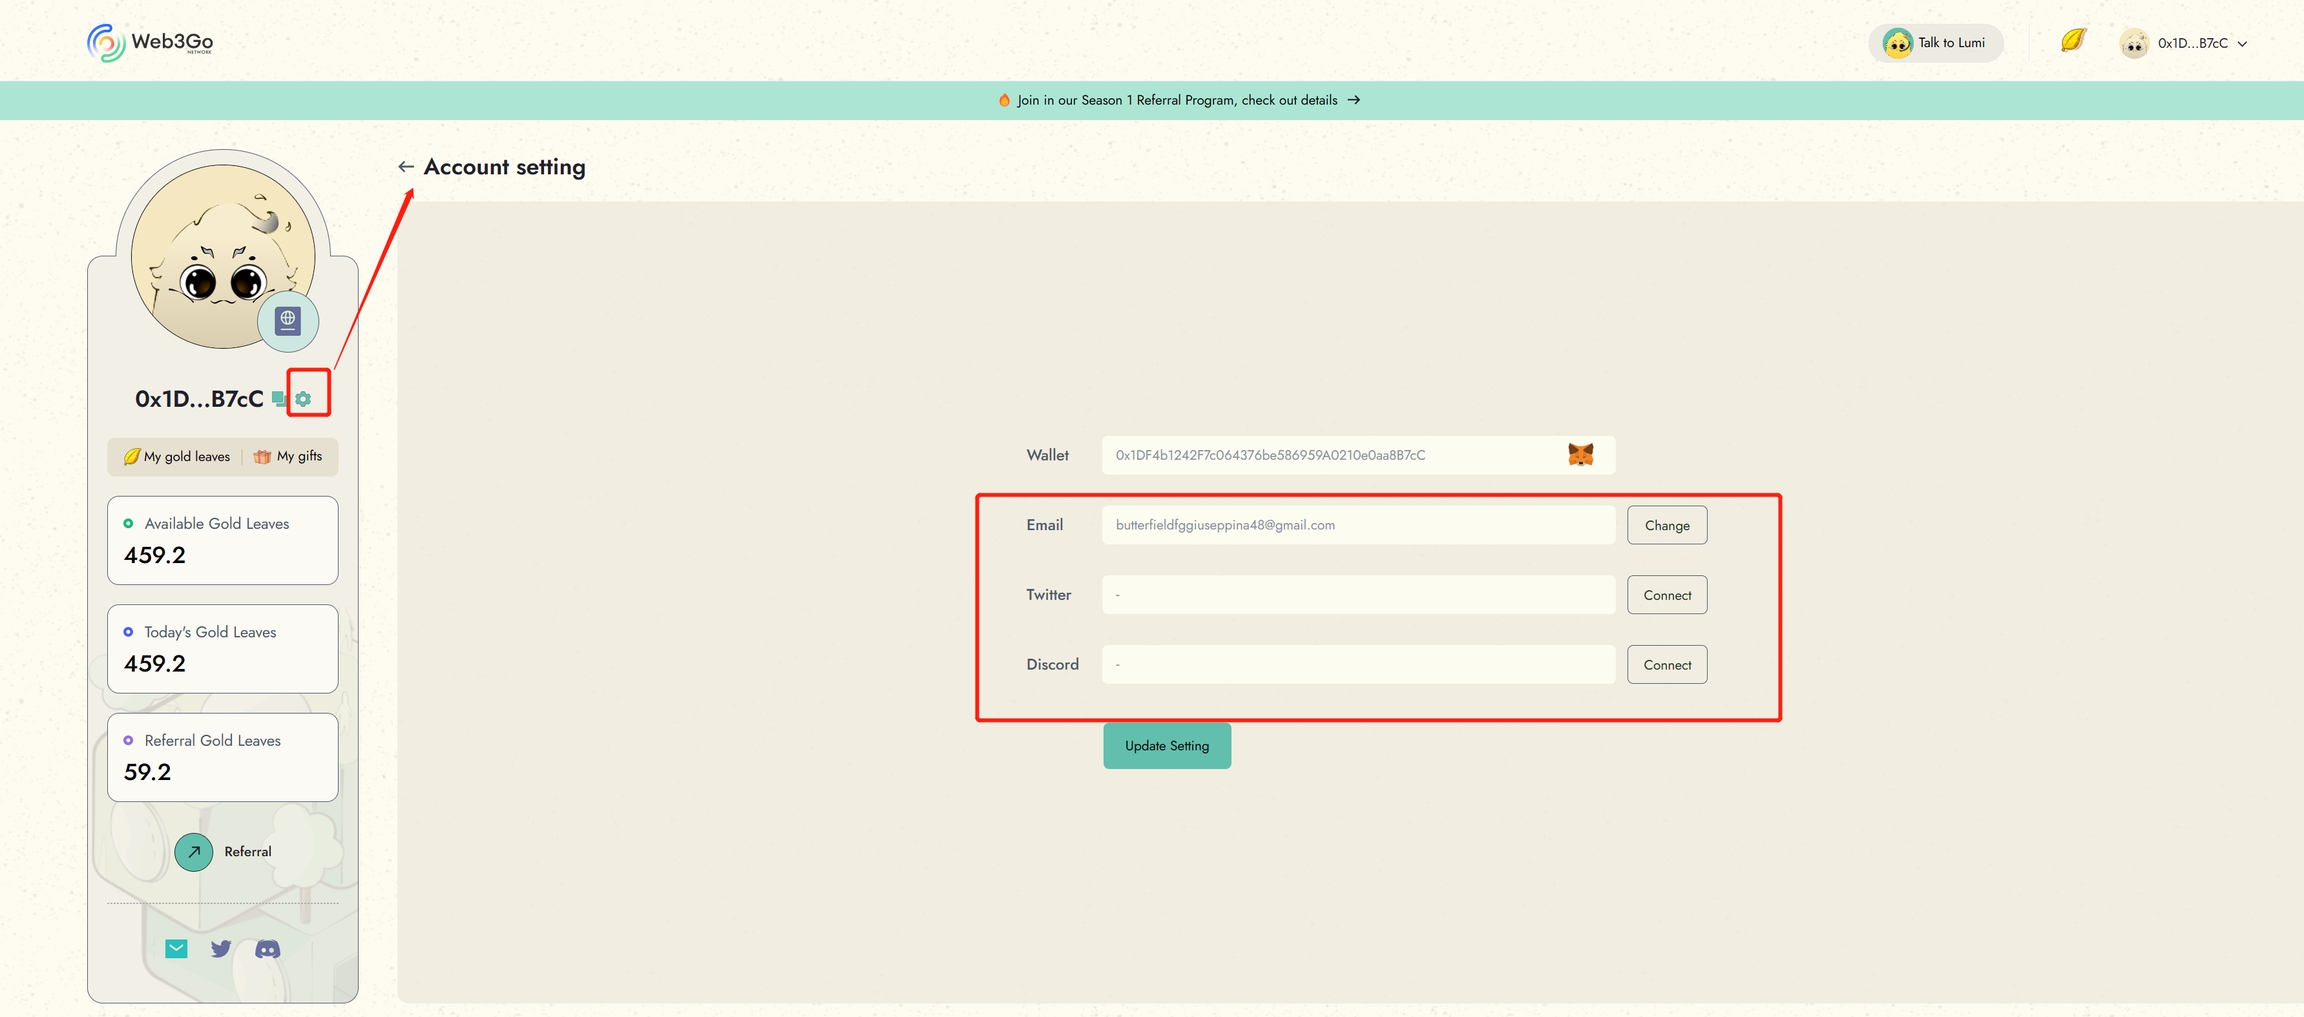Click the gold leaf icon in header

coord(2073,41)
